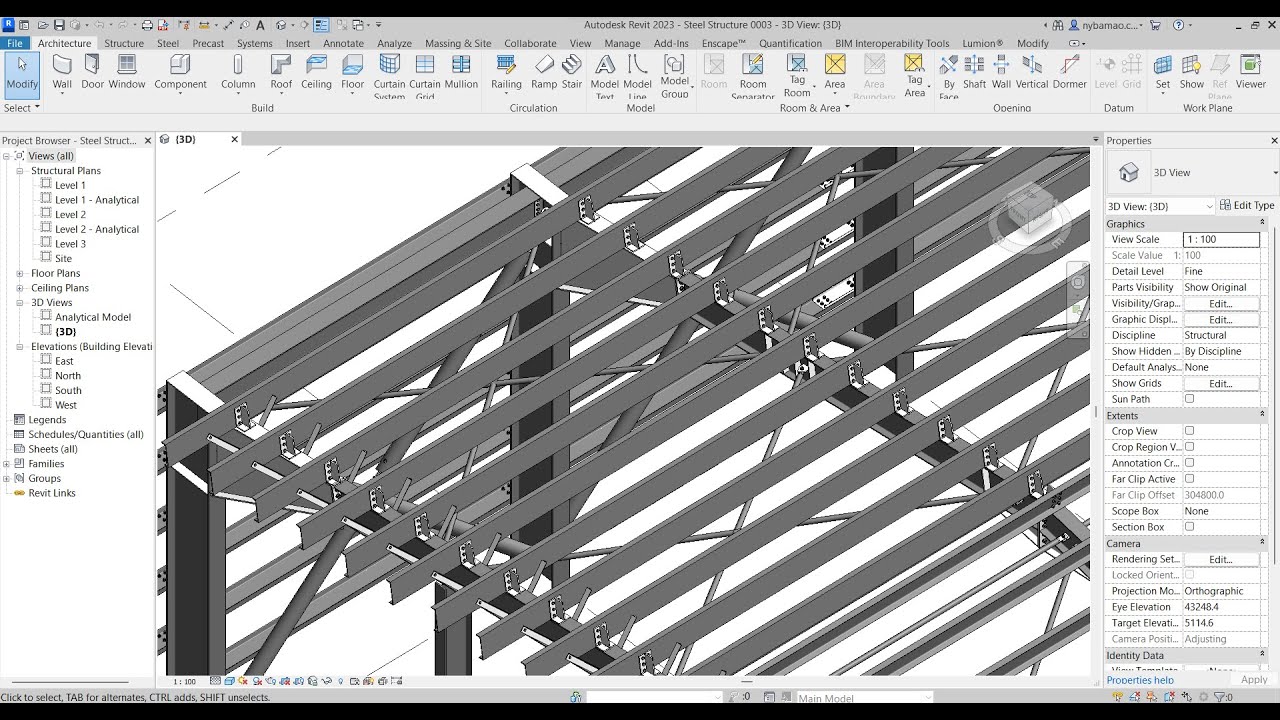This screenshot has height=720, width=1280.
Task: Select the Mullion tool
Action: click(x=461, y=73)
